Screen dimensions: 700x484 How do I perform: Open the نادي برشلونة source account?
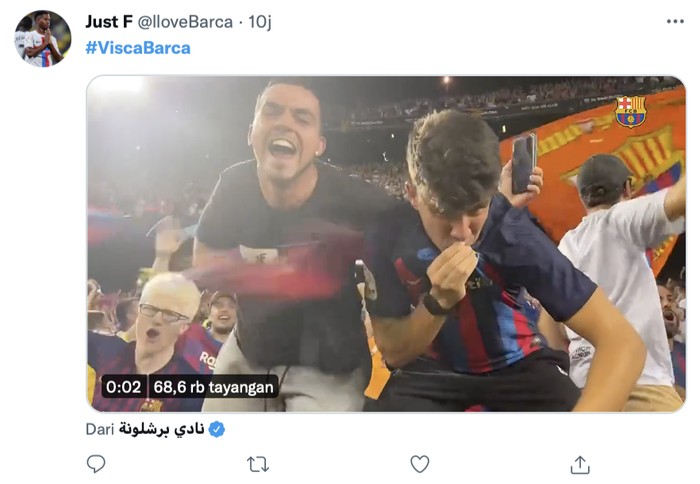pos(161,429)
